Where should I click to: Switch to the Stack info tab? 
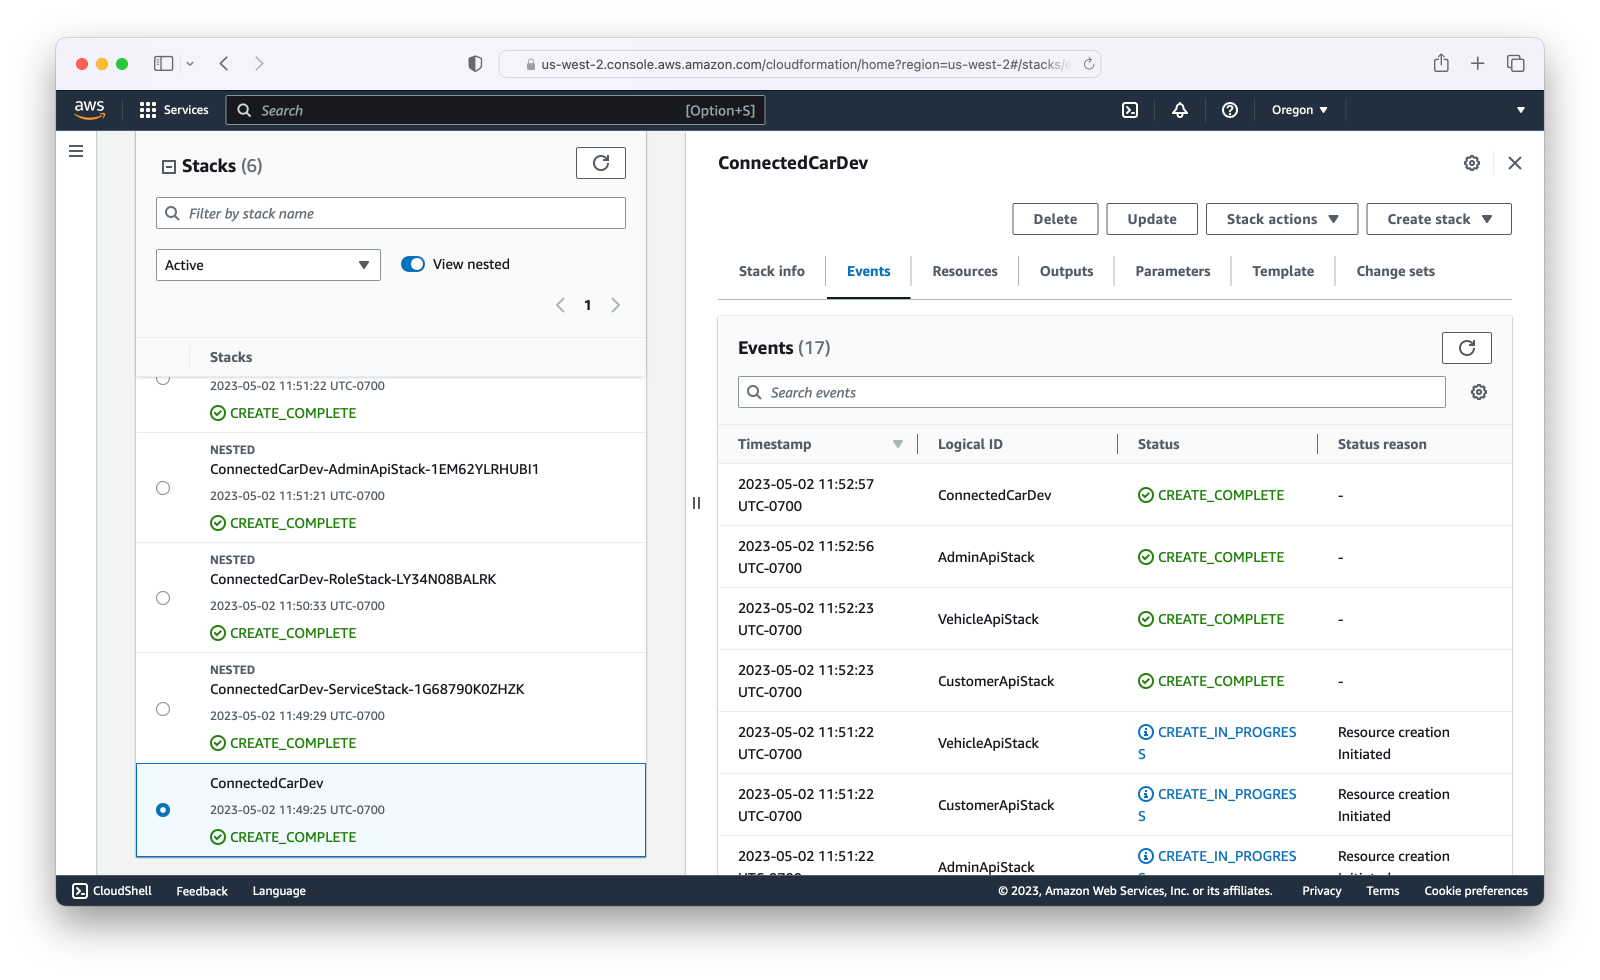pyautogui.click(x=772, y=271)
